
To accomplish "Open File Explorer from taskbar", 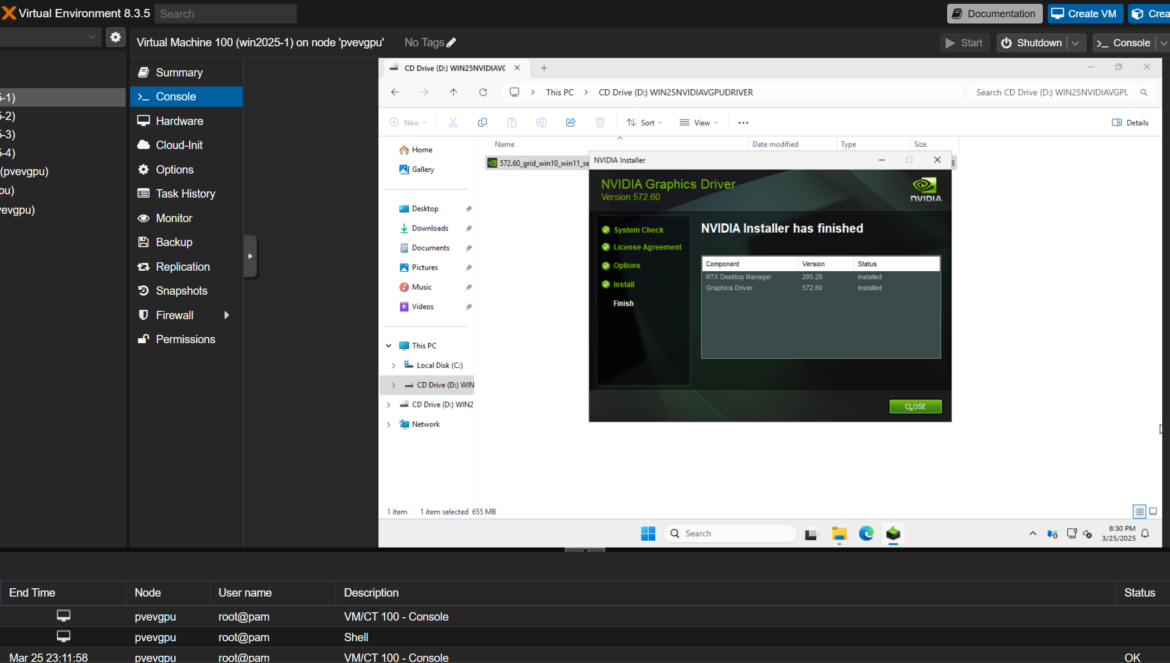I will (839, 533).
